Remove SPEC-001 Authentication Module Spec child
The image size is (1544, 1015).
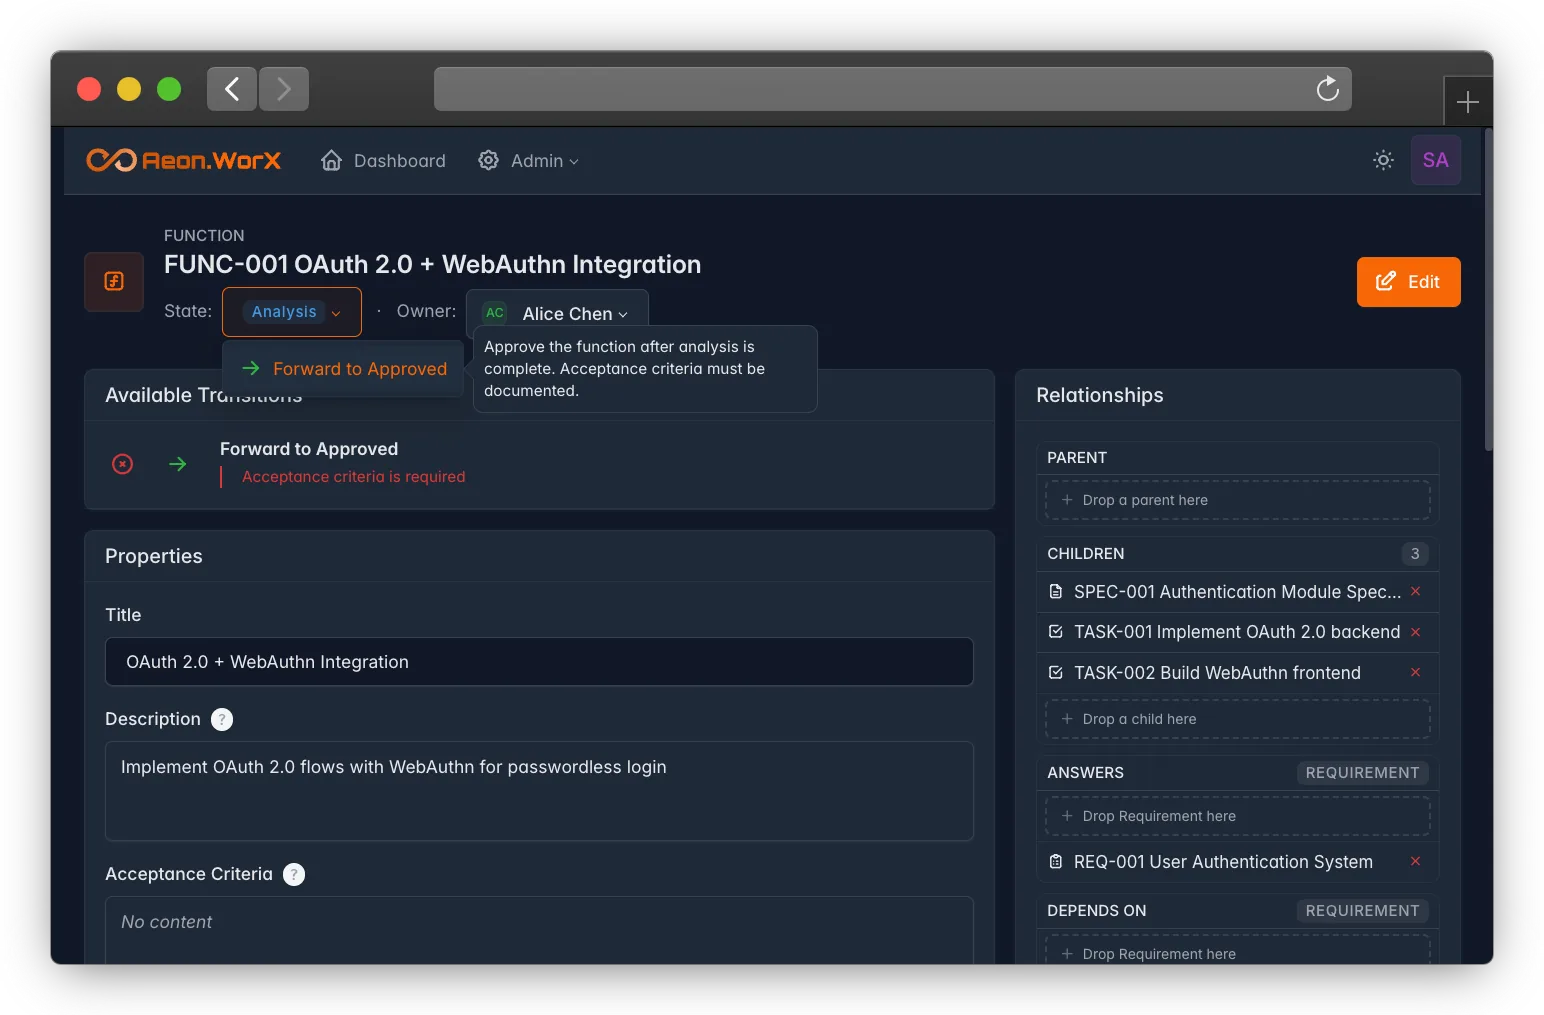[1415, 591]
